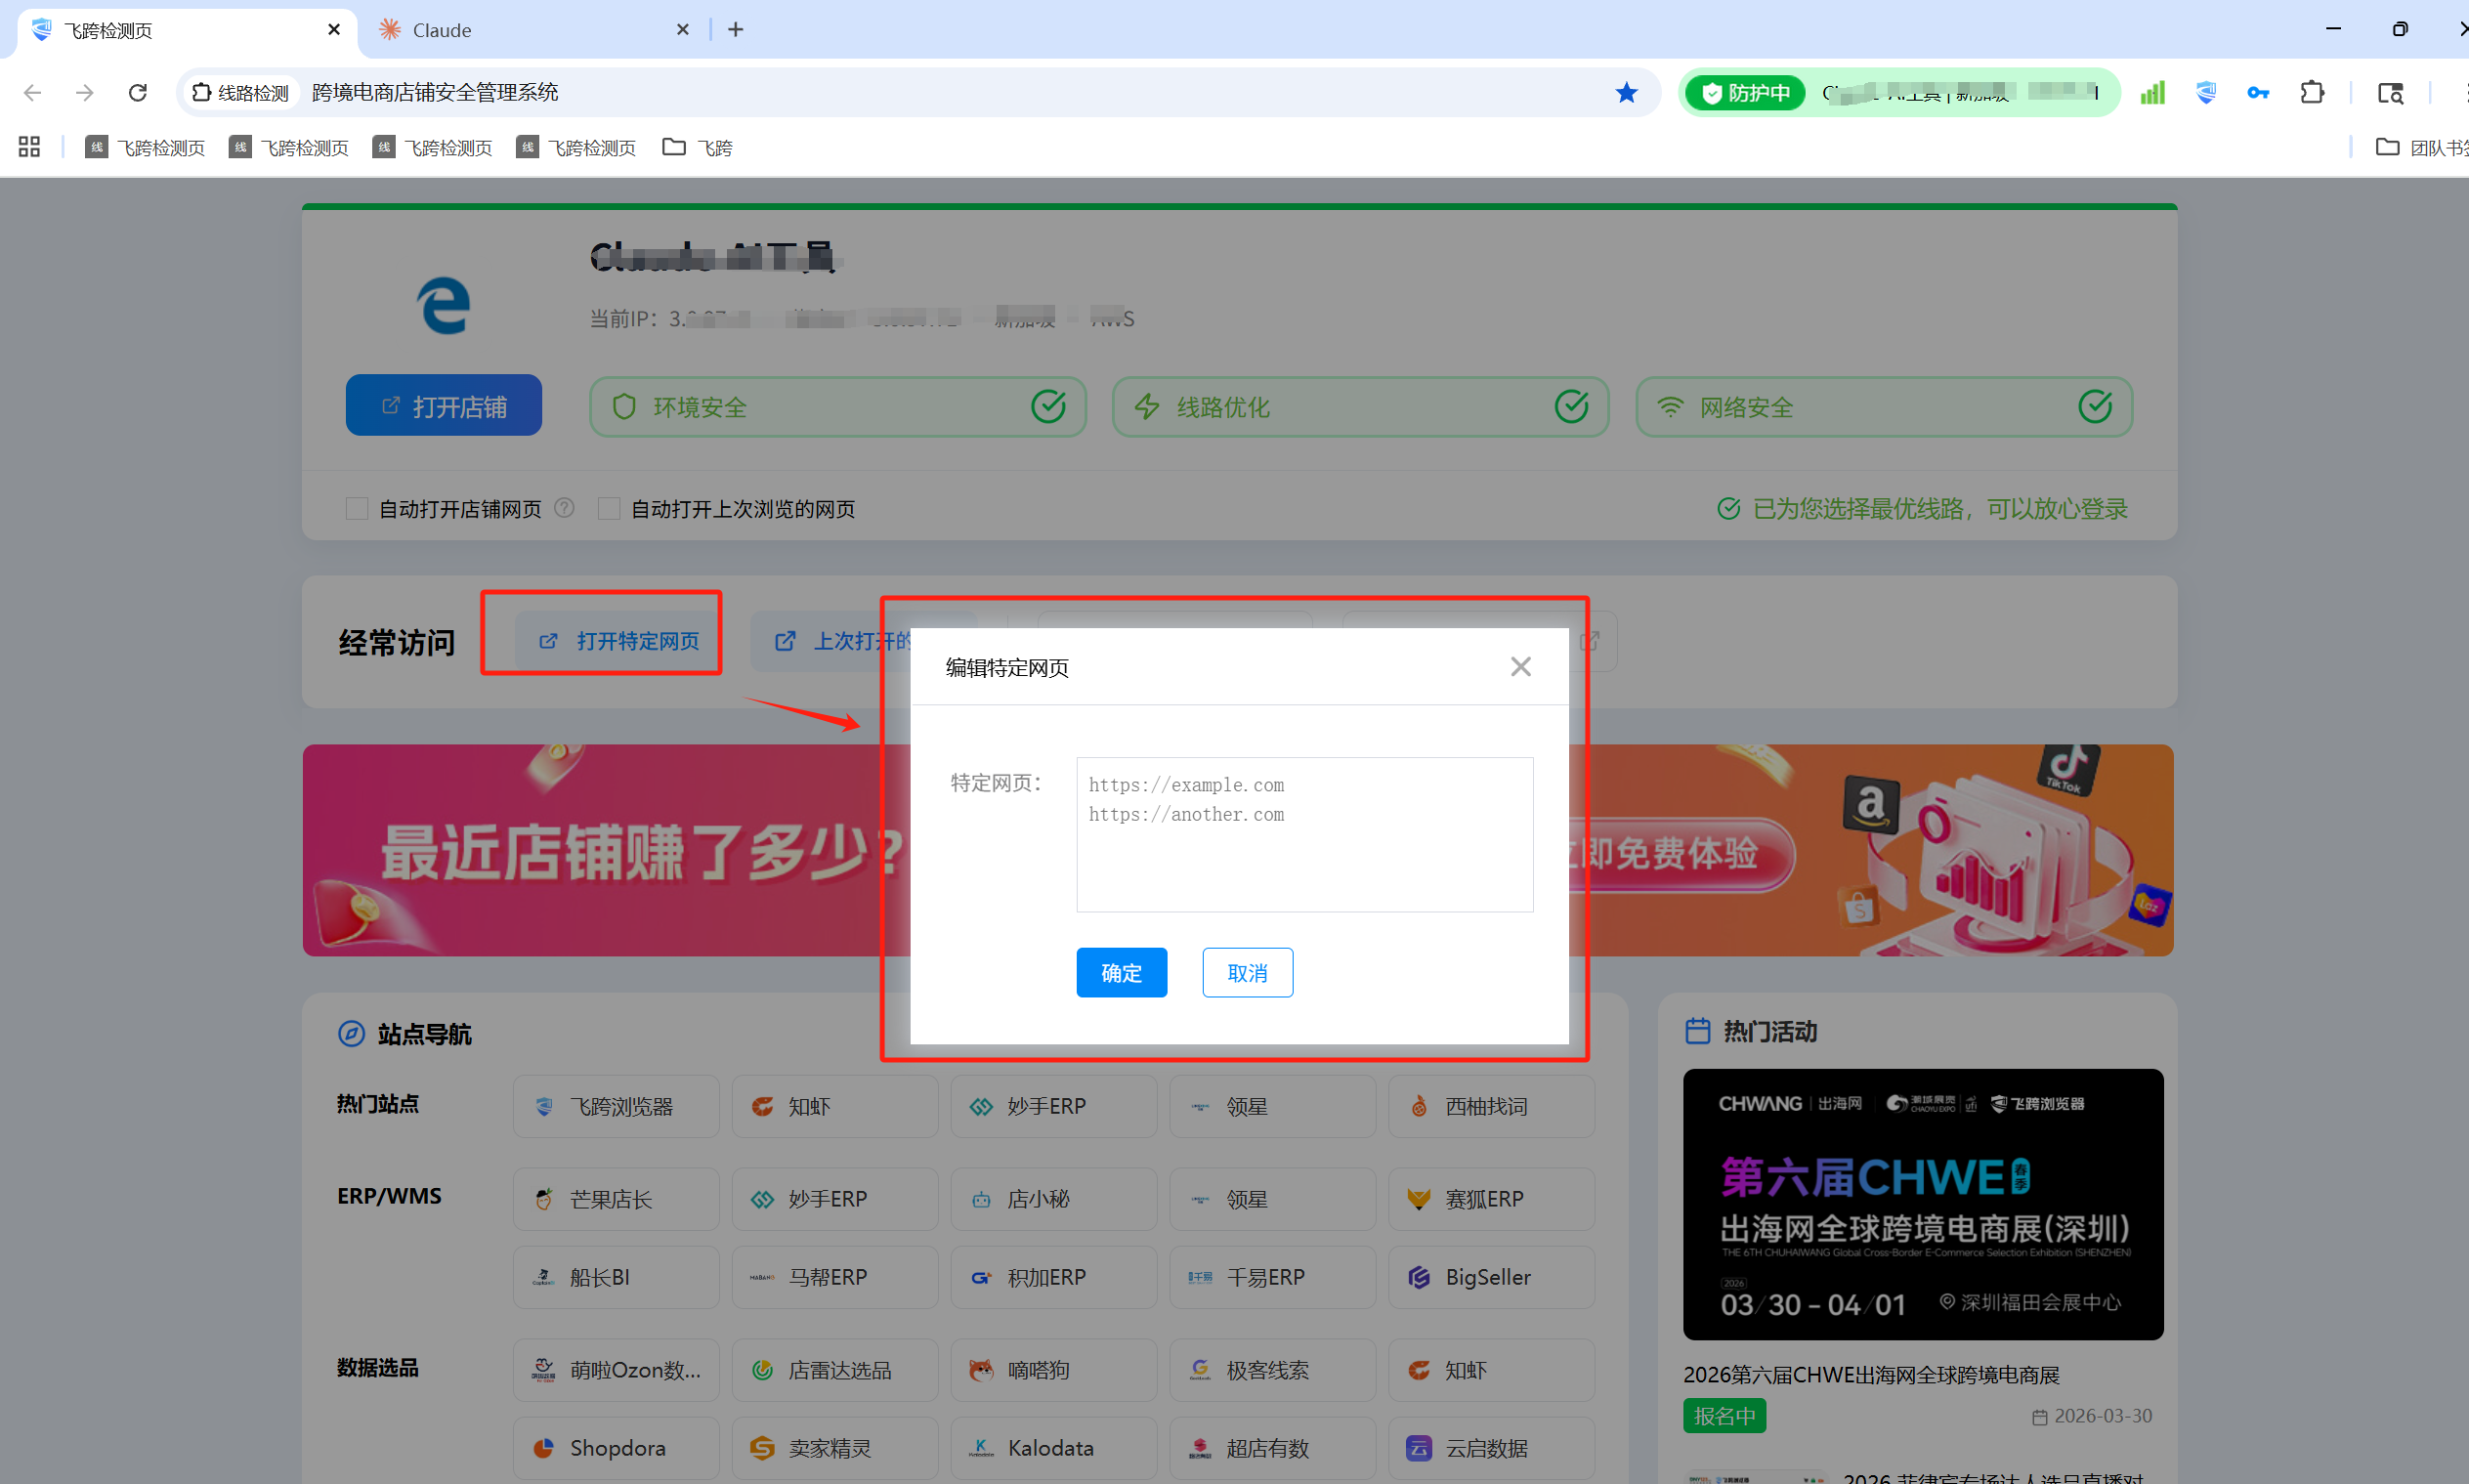This screenshot has width=2469, height=1484.
Task: Enable 自动打开店铺网页 checkbox
Action: point(357,509)
